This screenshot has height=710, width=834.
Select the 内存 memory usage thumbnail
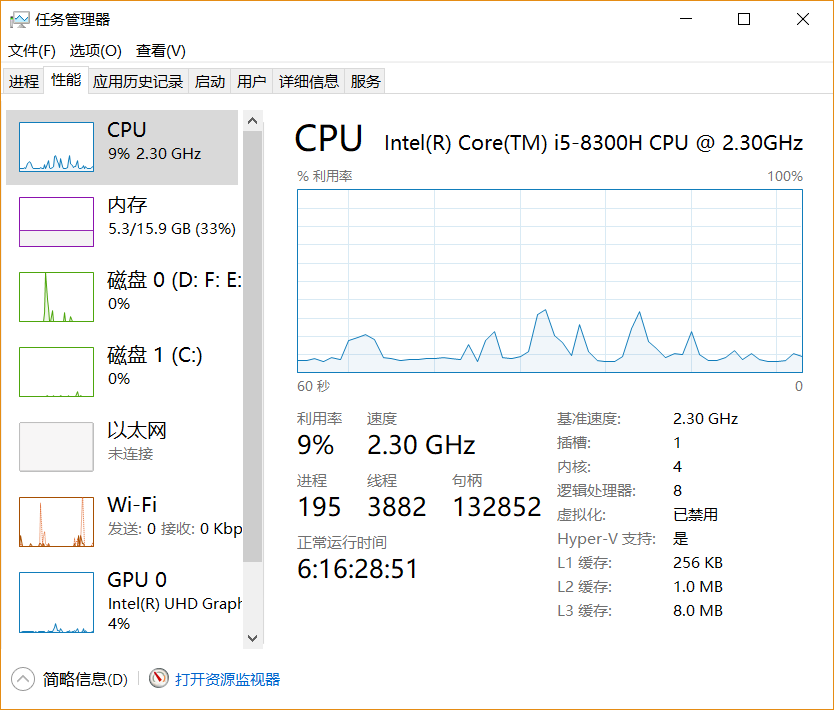(56, 222)
